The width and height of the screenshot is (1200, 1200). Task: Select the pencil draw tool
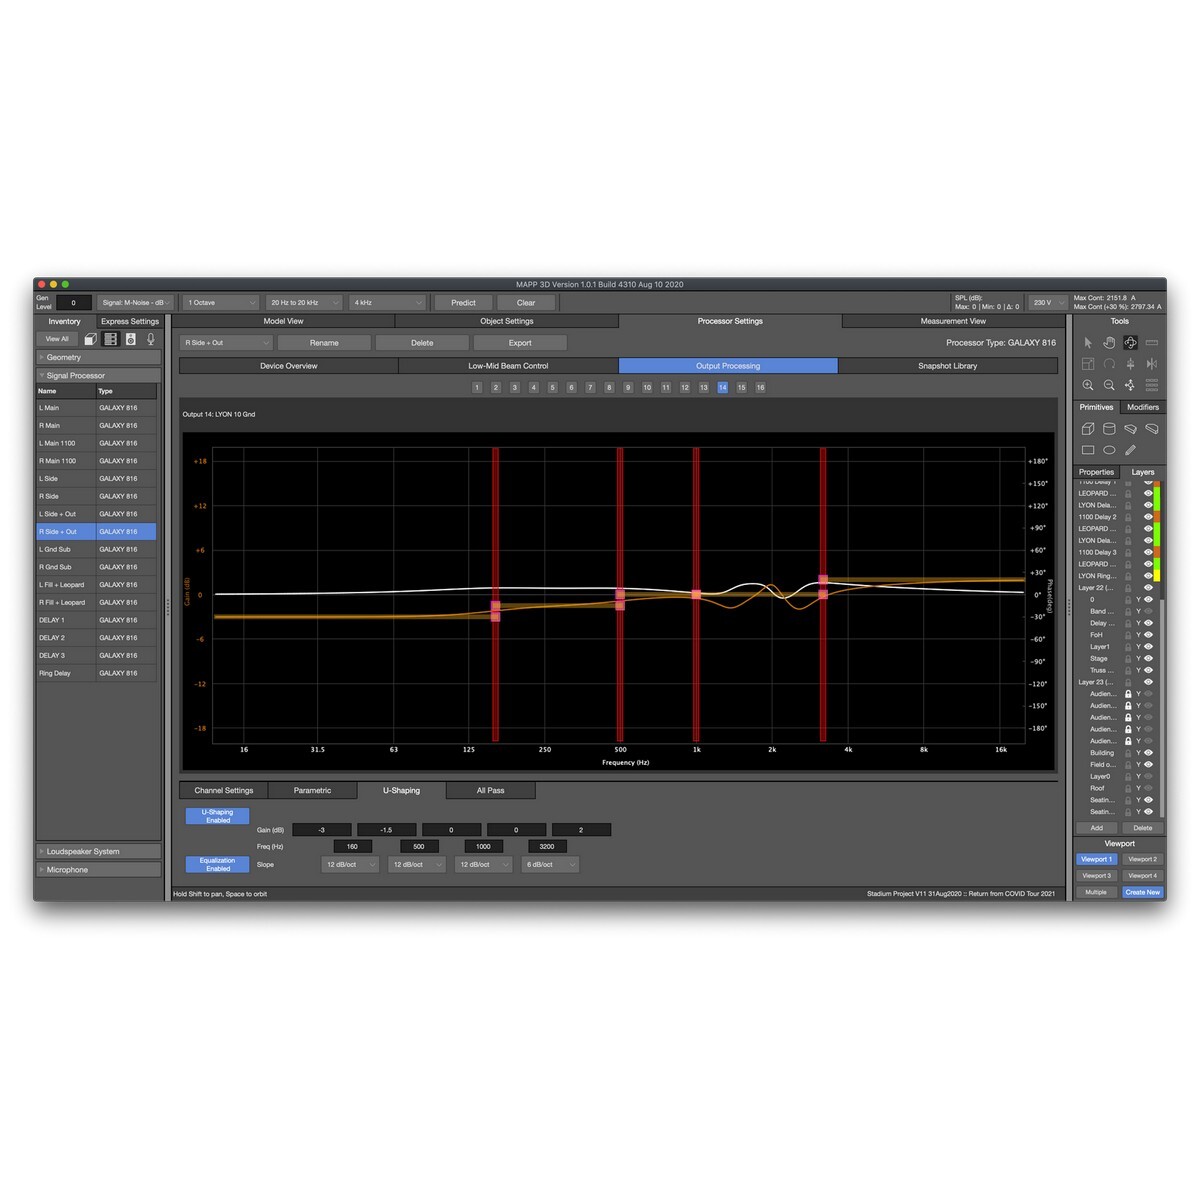tap(1130, 450)
